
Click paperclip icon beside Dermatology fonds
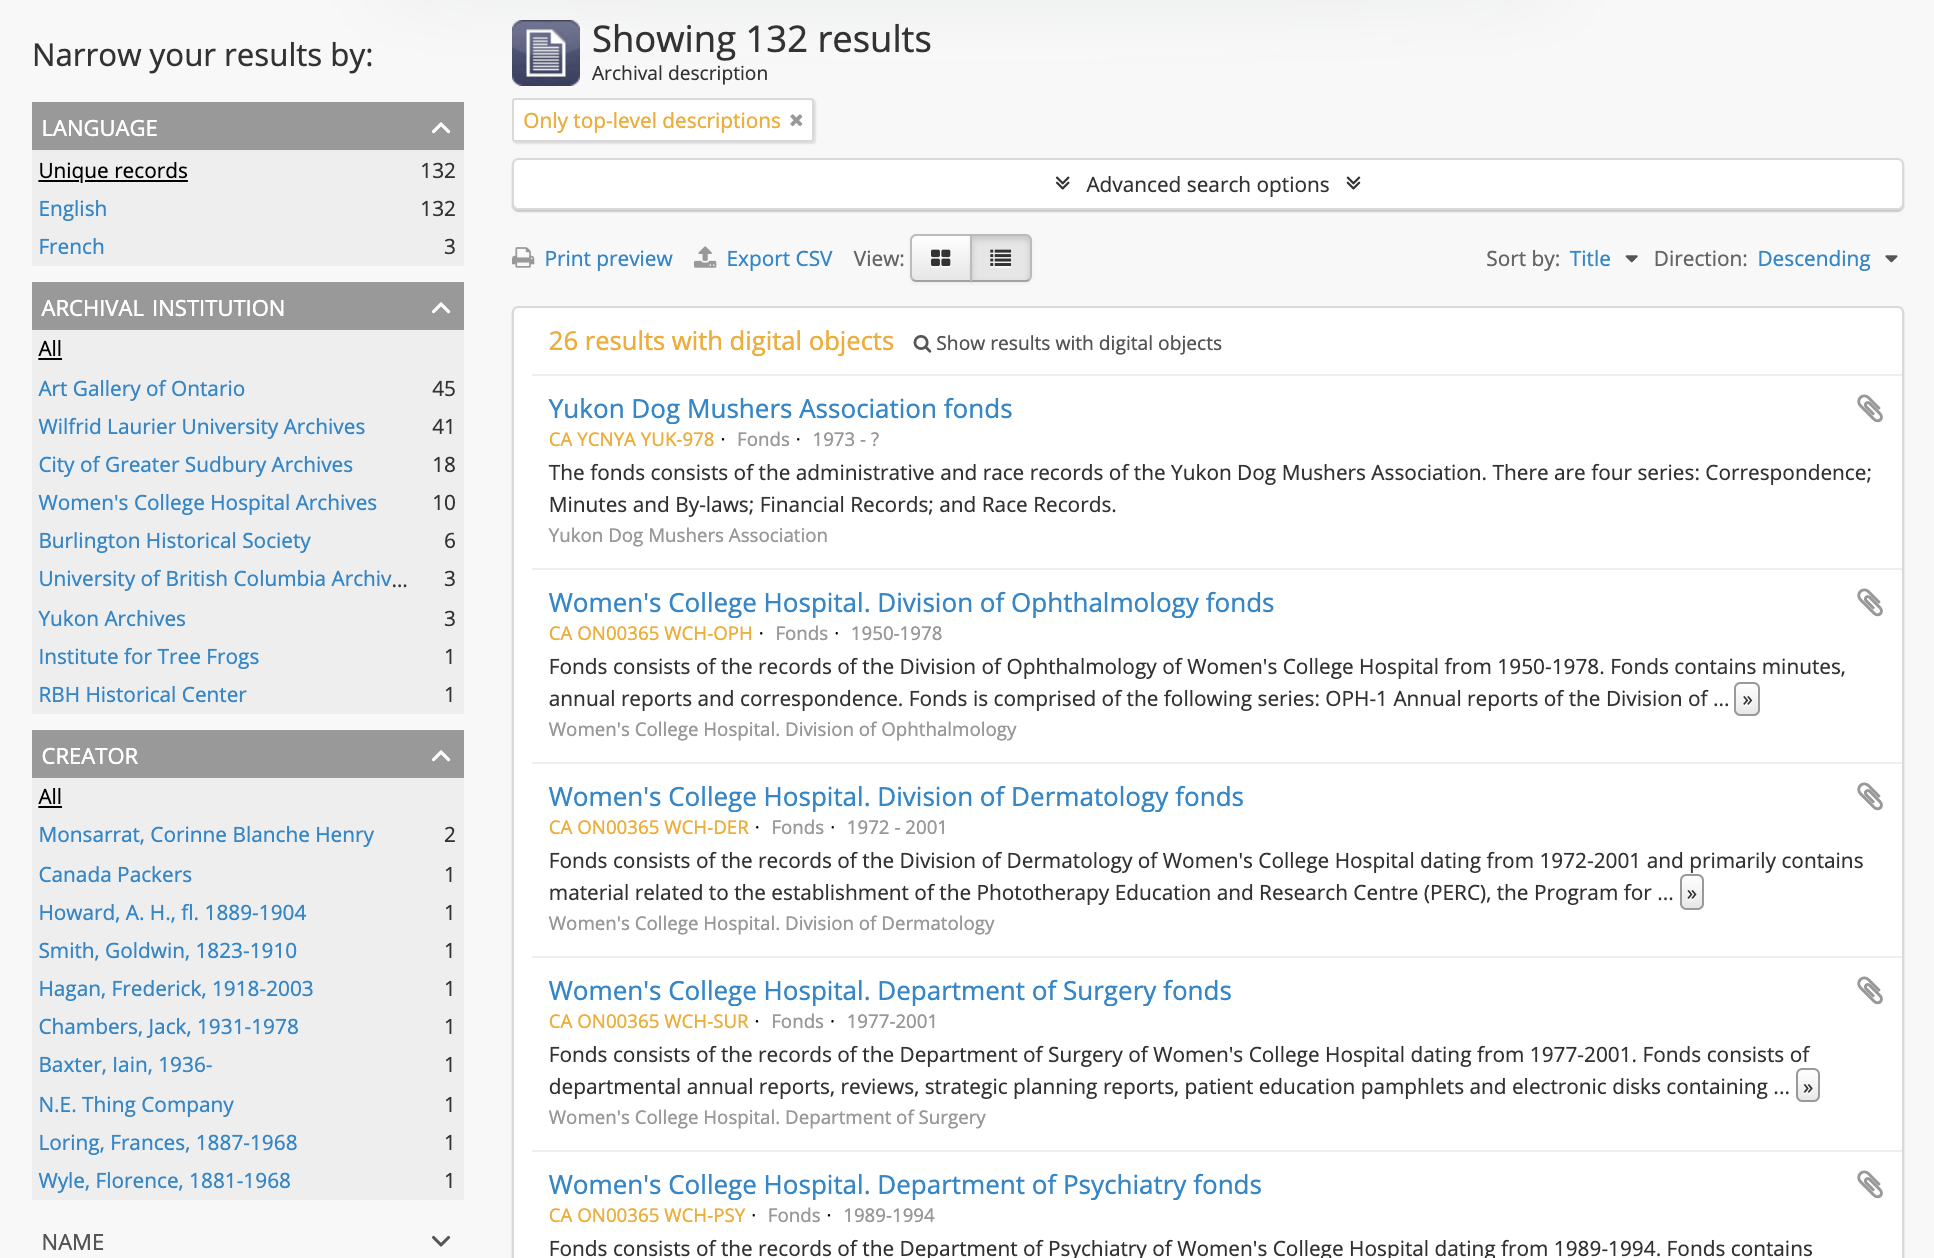pos(1869,796)
